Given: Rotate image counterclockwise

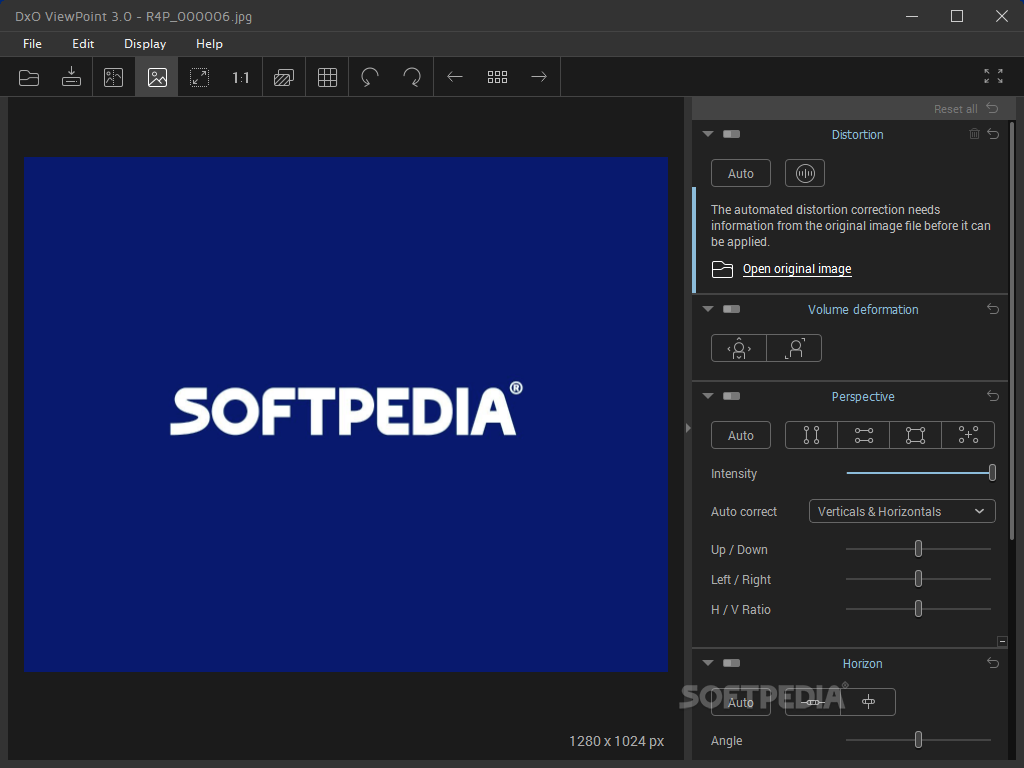Looking at the screenshot, I should [370, 77].
